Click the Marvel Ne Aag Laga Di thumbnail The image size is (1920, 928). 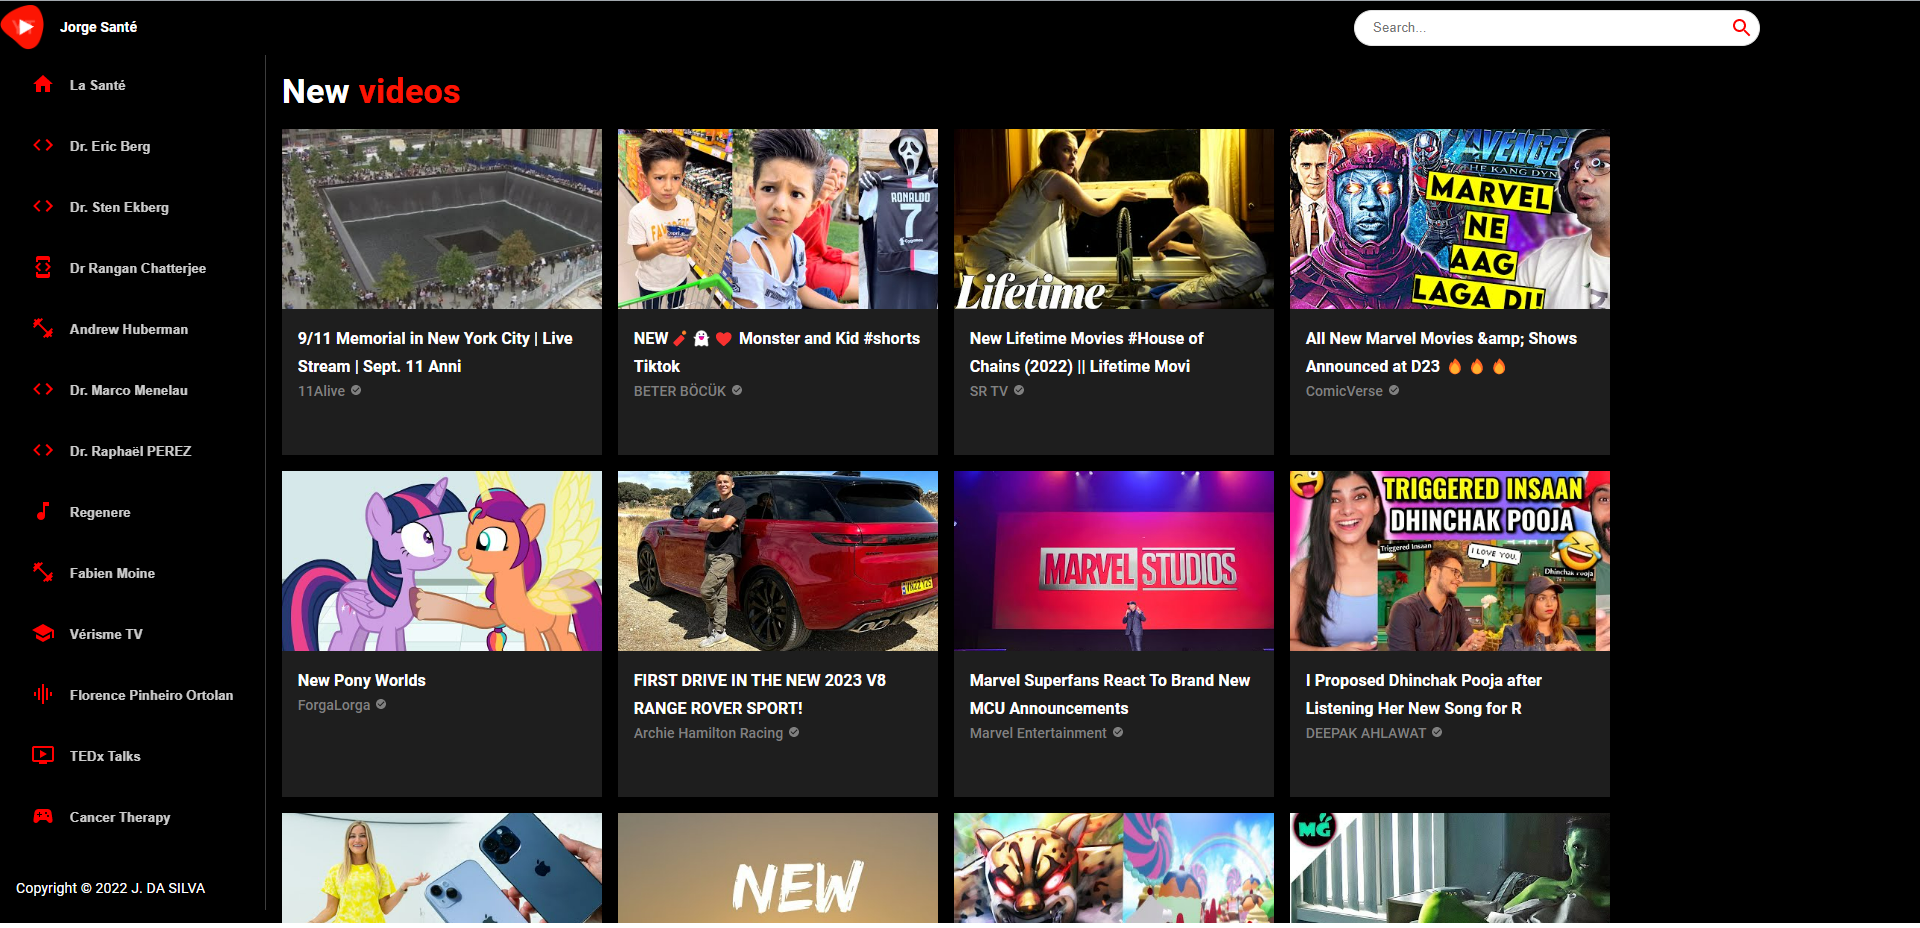click(x=1450, y=219)
